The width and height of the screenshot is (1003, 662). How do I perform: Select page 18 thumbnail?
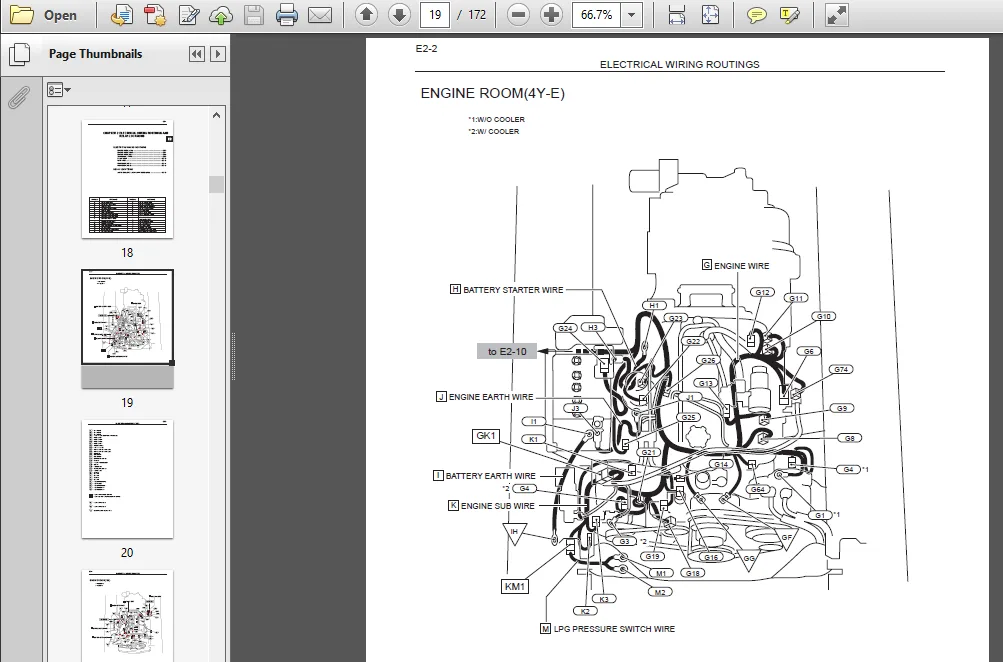pyautogui.click(x=127, y=179)
